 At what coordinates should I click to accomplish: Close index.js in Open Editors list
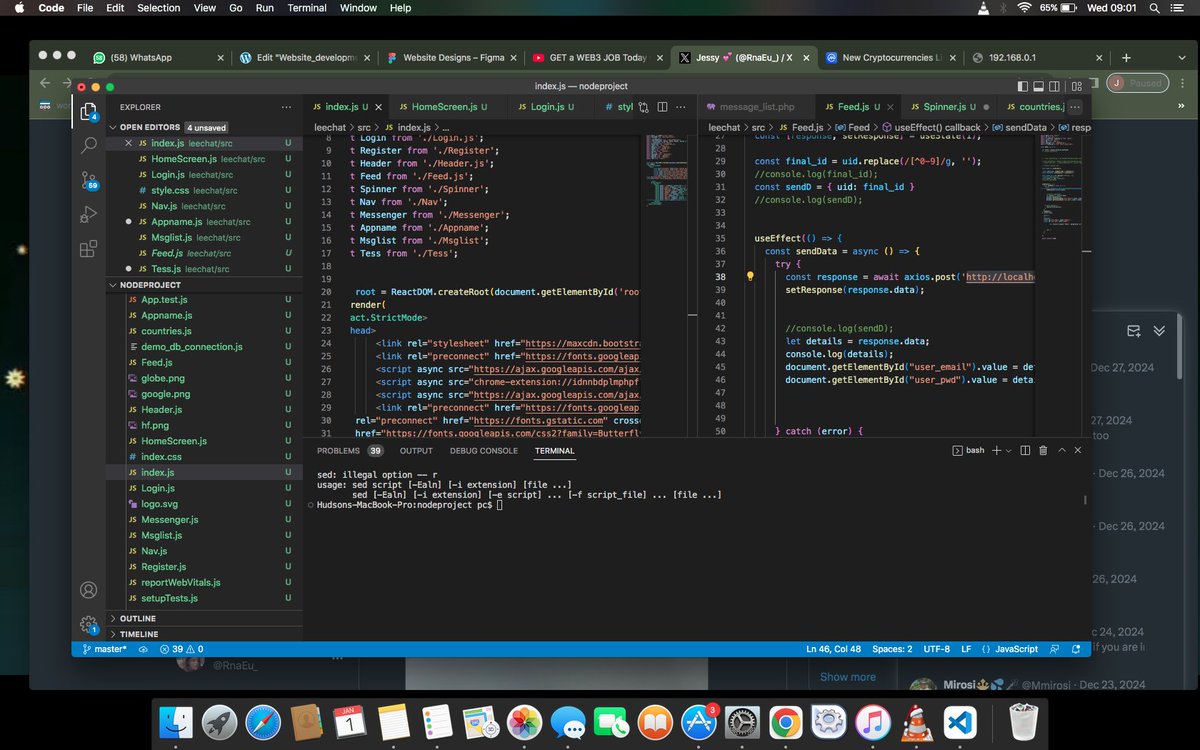(128, 143)
